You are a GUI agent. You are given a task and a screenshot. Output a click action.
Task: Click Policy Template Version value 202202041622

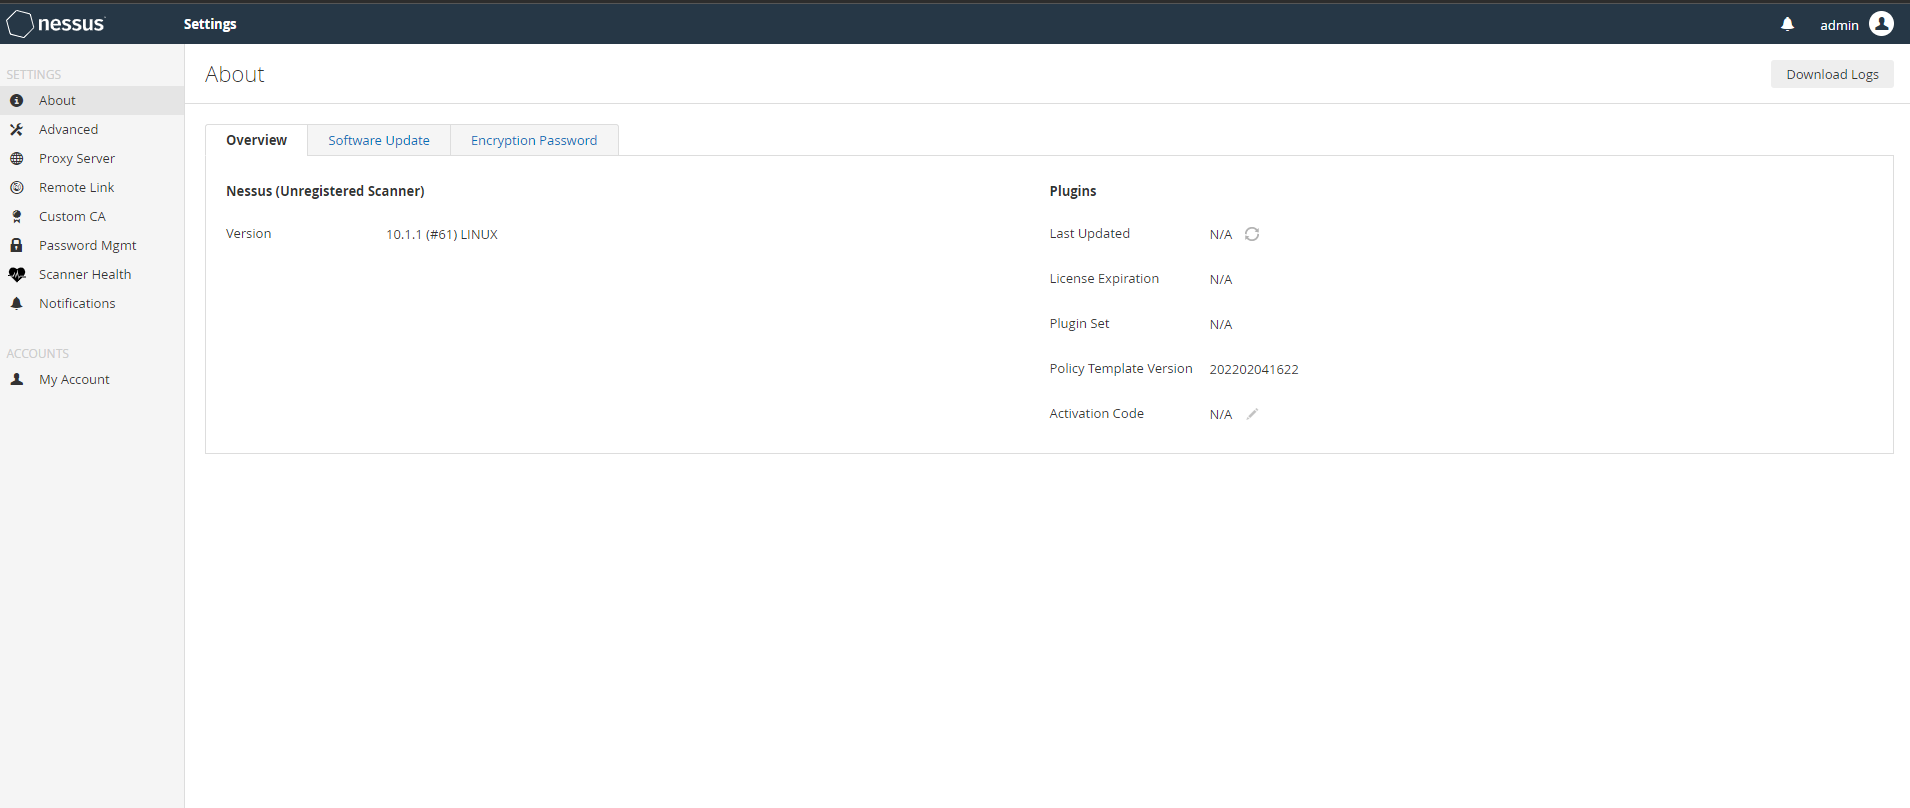pyautogui.click(x=1254, y=369)
